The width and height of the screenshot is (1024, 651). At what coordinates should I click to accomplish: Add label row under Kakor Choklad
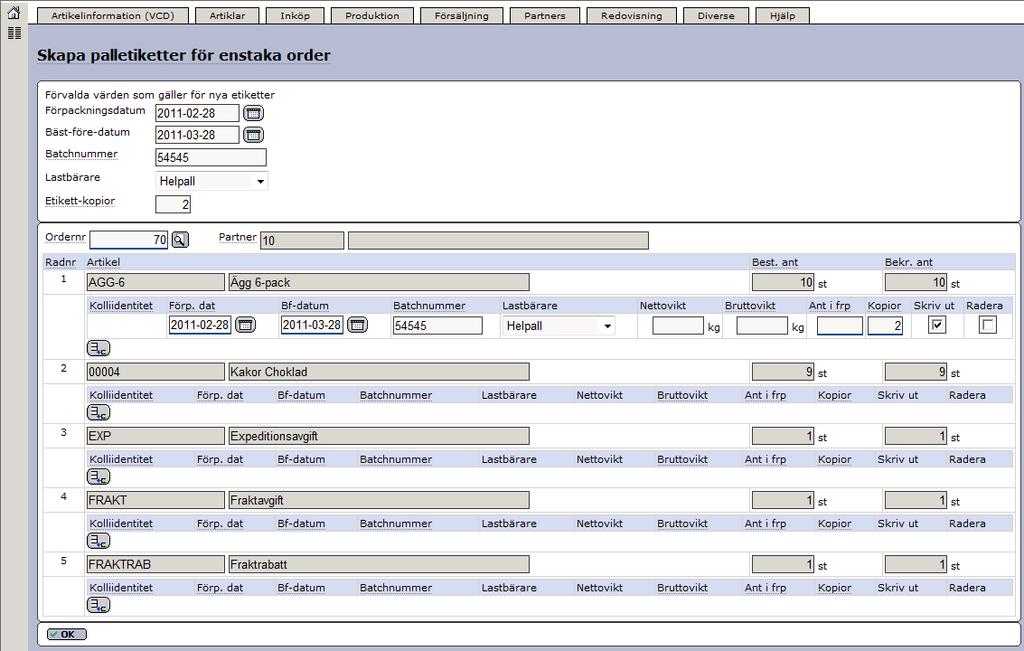[x=99, y=412]
